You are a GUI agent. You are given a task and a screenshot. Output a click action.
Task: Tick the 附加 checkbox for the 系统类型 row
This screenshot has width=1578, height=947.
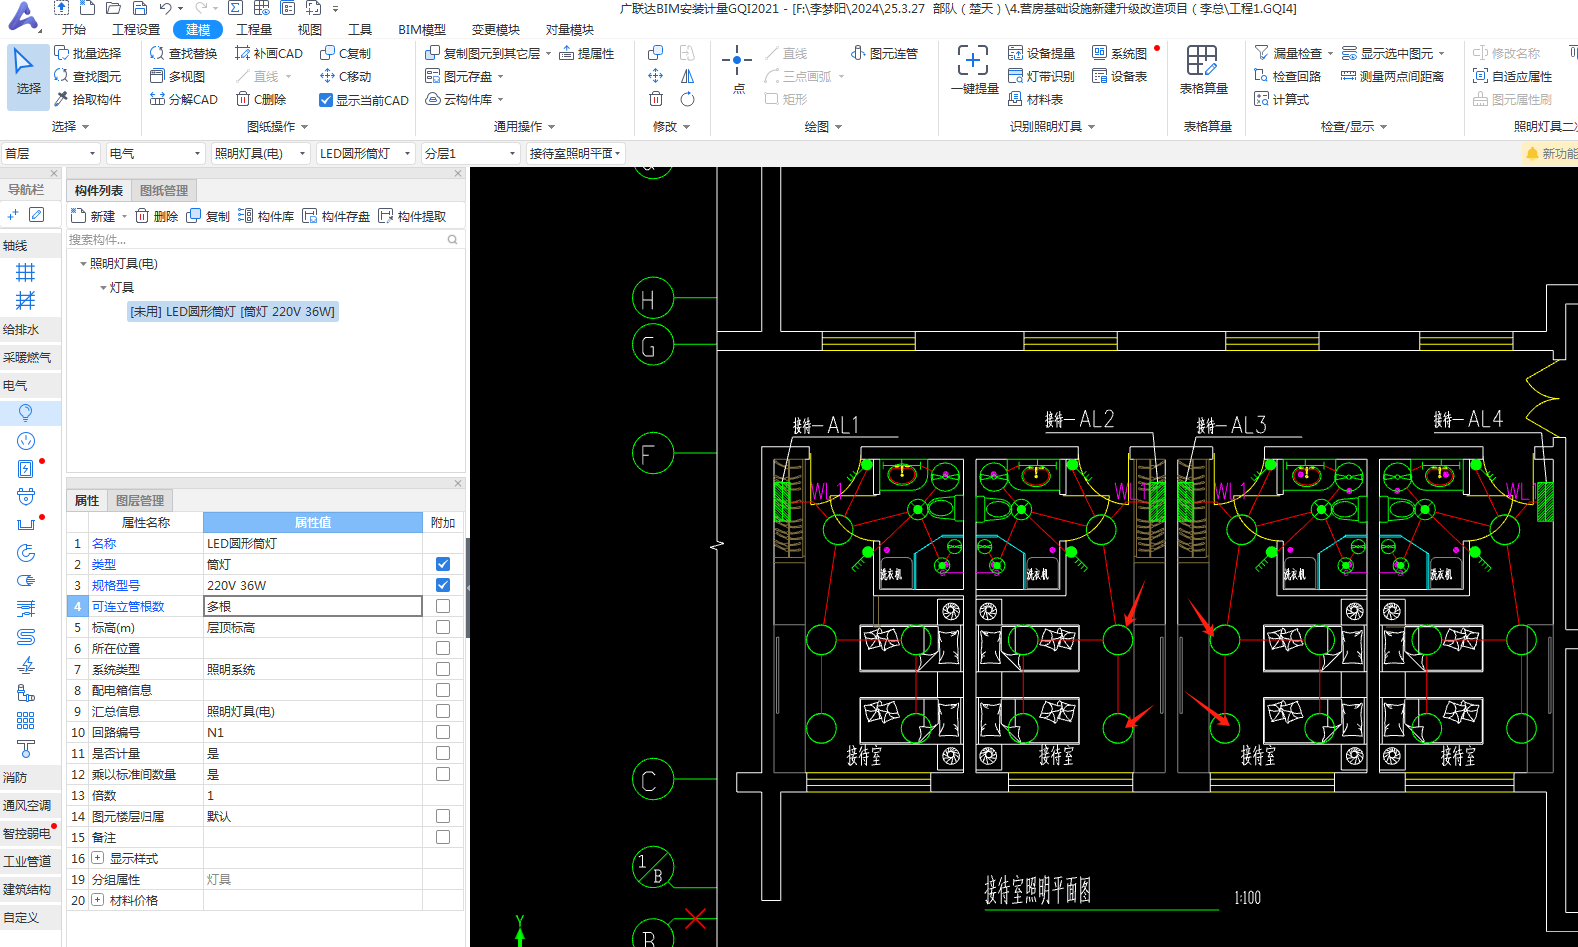click(443, 669)
